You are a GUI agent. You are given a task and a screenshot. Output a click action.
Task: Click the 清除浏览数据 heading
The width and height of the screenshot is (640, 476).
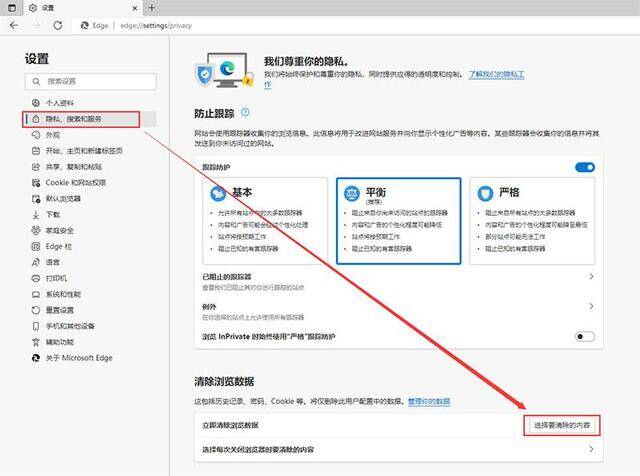click(224, 381)
